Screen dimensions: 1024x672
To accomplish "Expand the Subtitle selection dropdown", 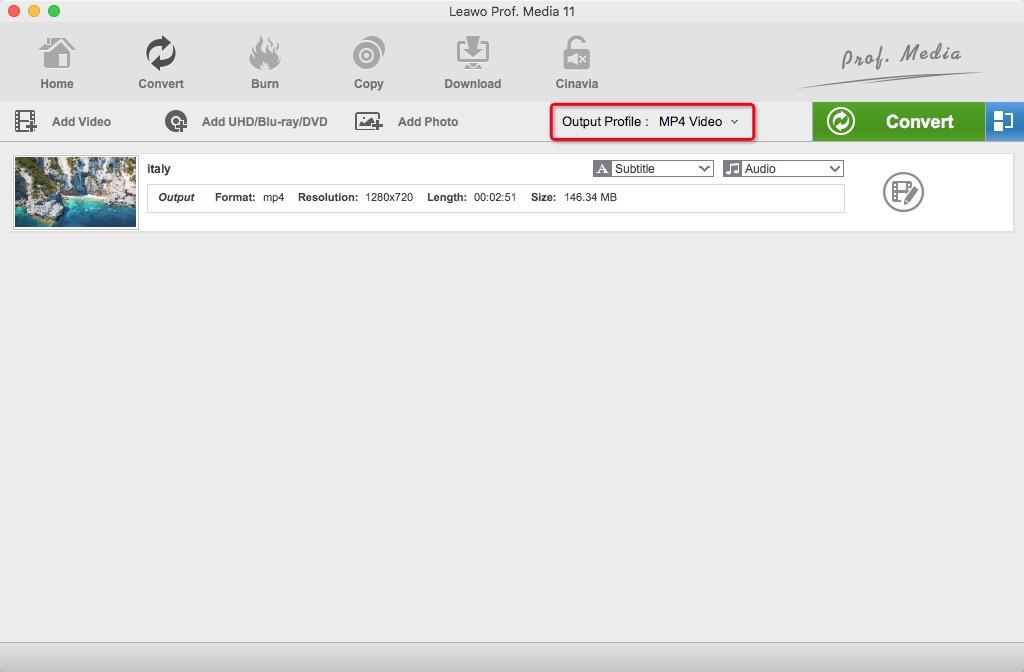I will click(651, 168).
